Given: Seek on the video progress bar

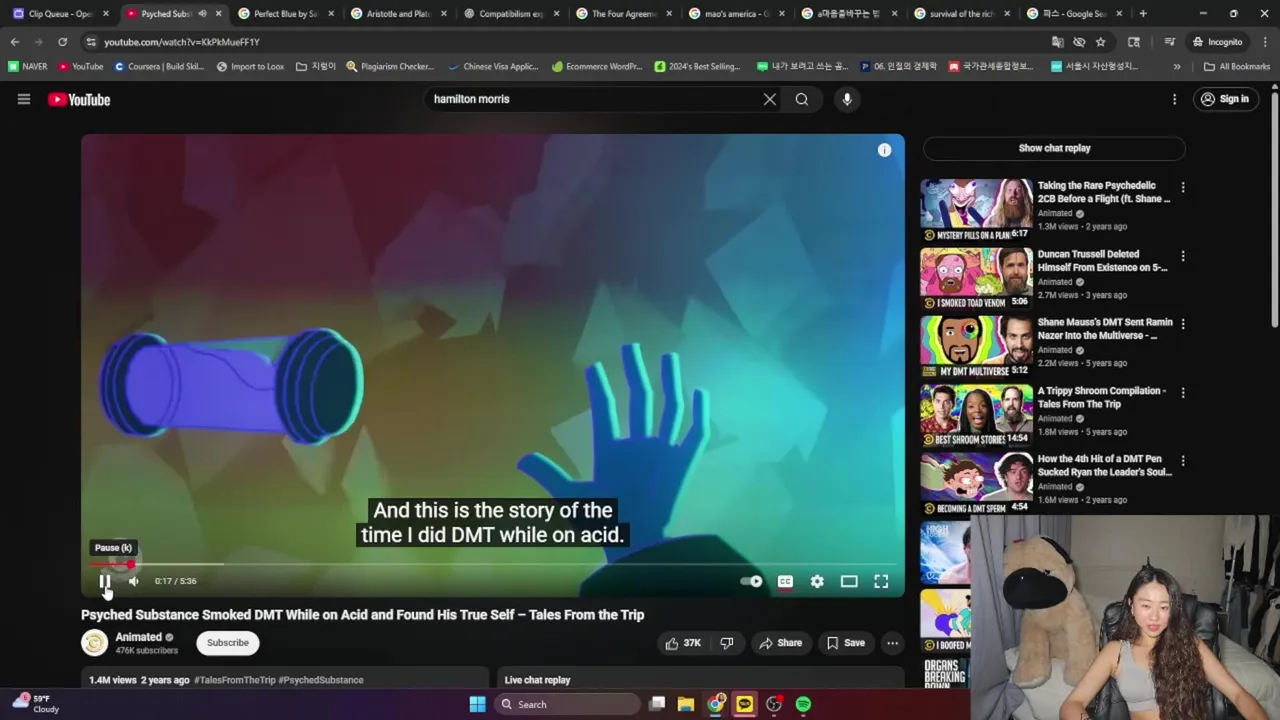Looking at the screenshot, I should click(x=492, y=564).
